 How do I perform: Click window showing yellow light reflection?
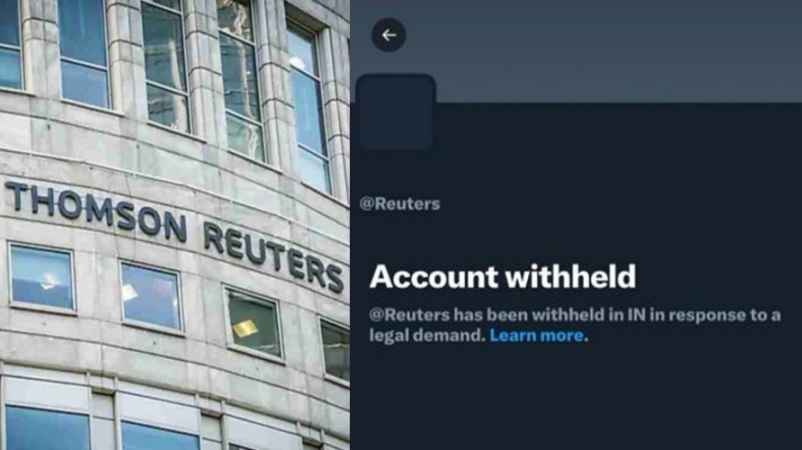click(254, 322)
